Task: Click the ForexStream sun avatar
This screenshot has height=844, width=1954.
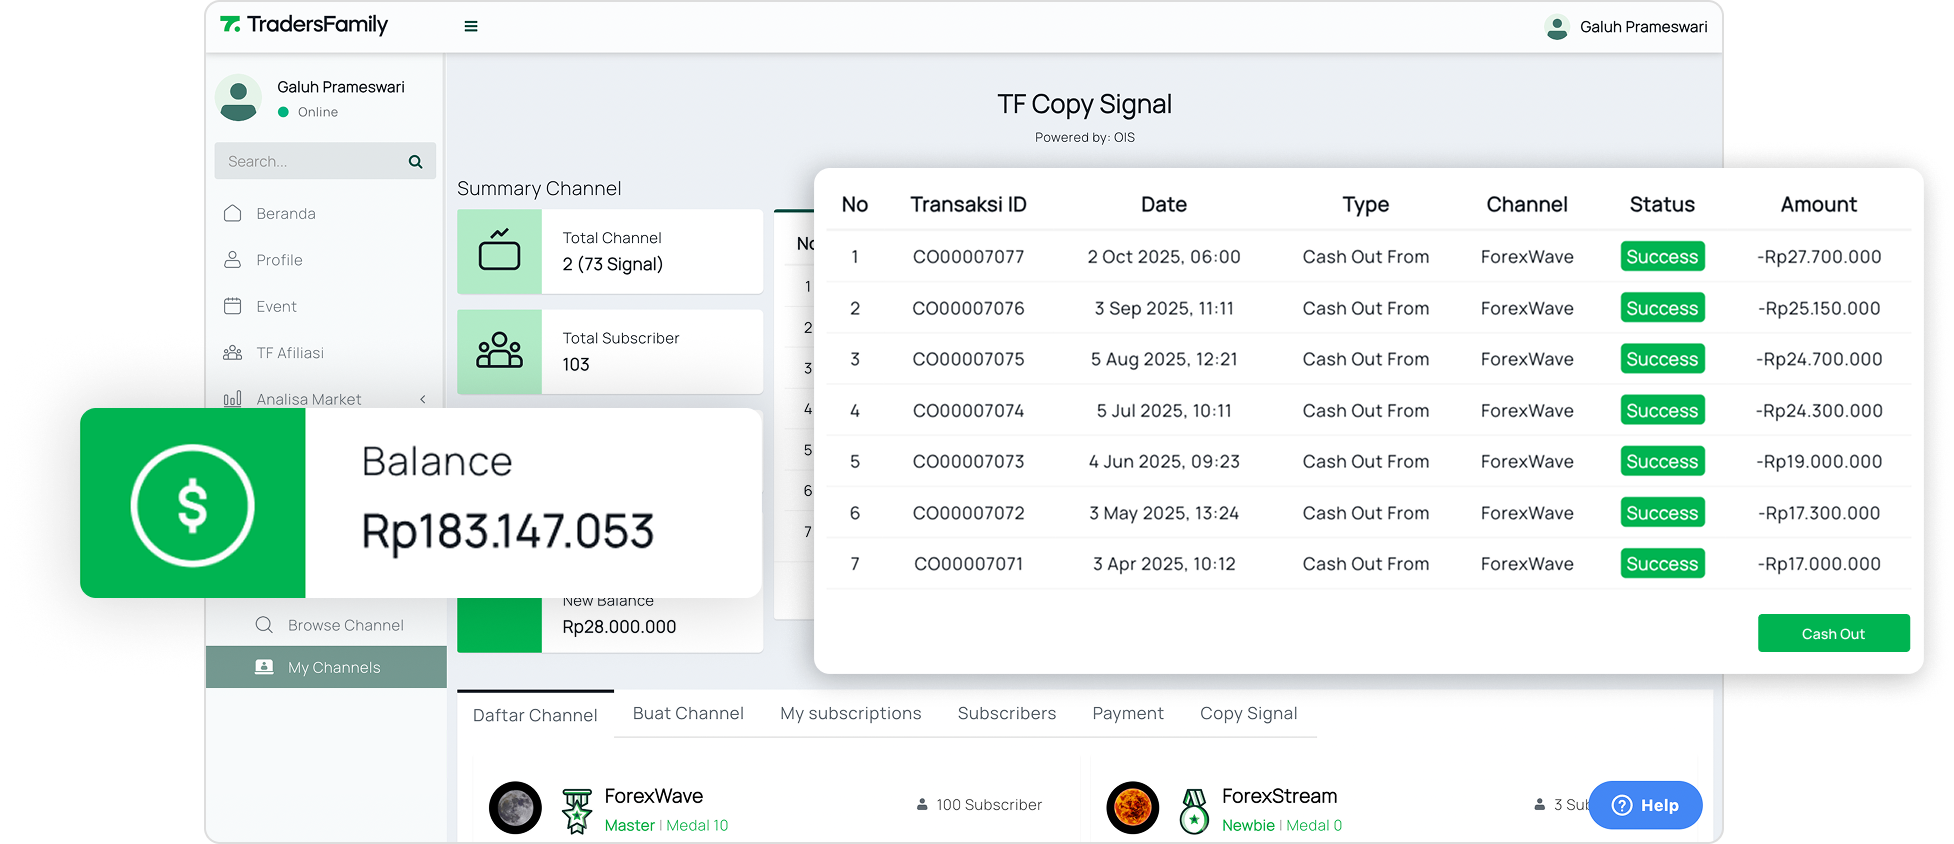Action: coord(1133,808)
